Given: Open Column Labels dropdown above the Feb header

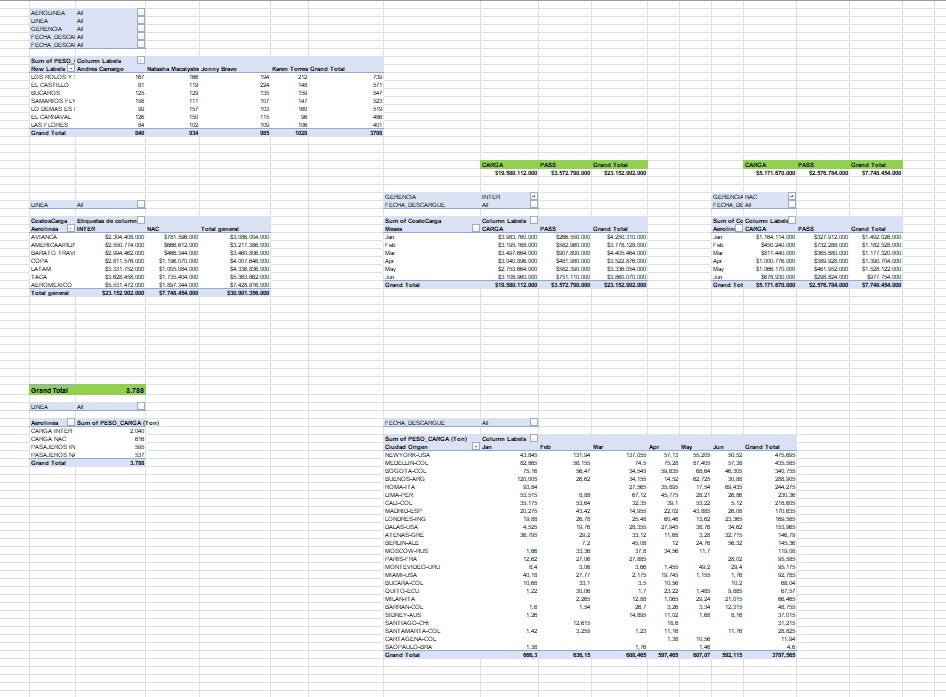Looking at the screenshot, I should (533, 438).
